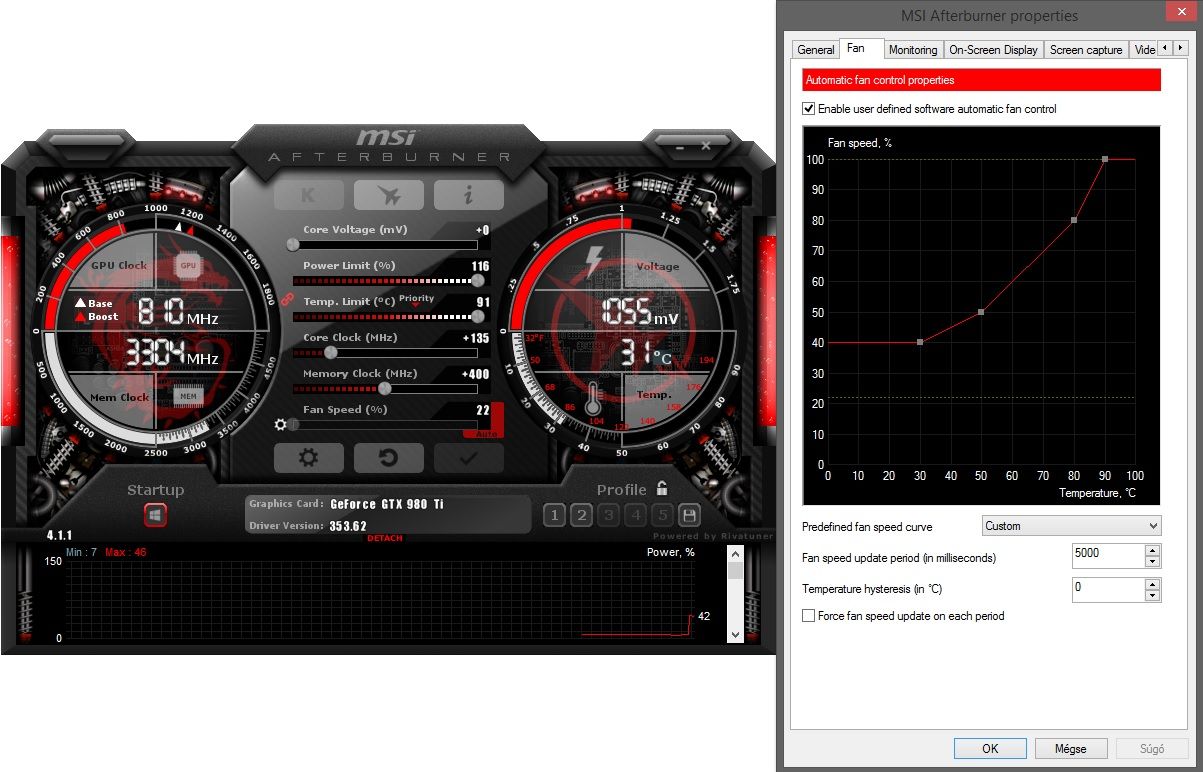Click fan curve point at 90°C
The height and width of the screenshot is (772, 1203).
[x=1105, y=159]
